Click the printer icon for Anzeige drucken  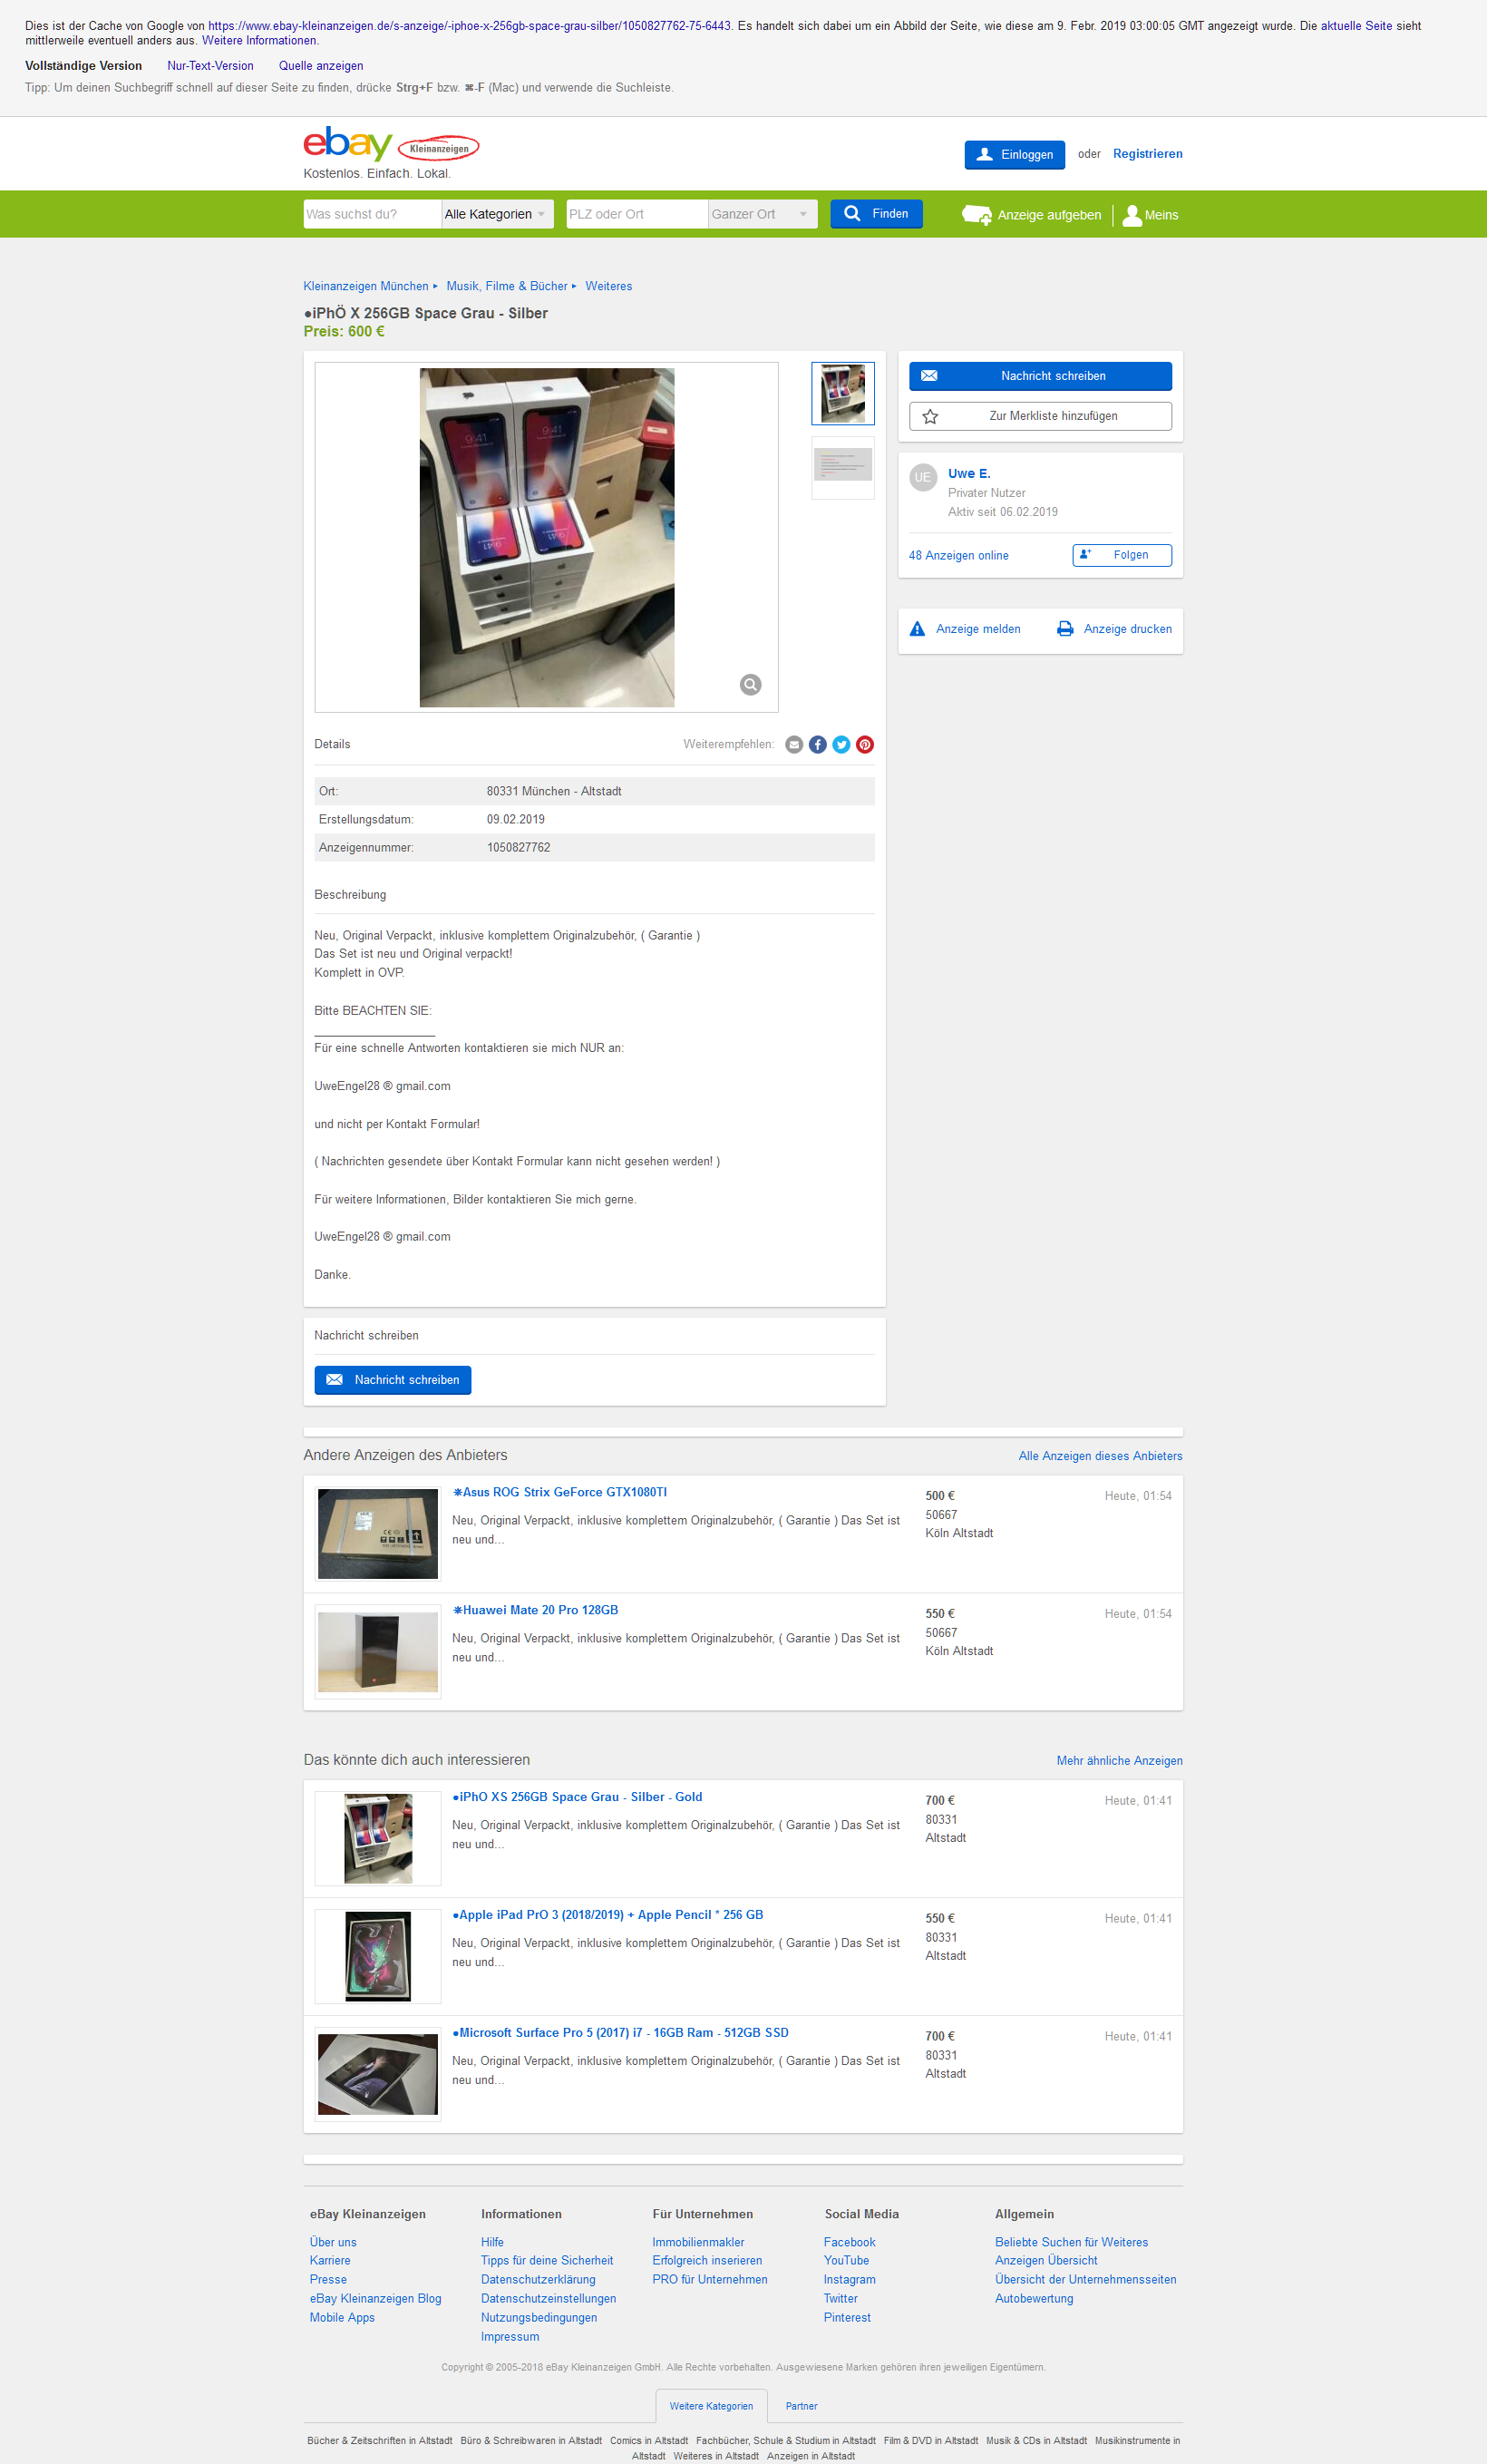(1065, 629)
